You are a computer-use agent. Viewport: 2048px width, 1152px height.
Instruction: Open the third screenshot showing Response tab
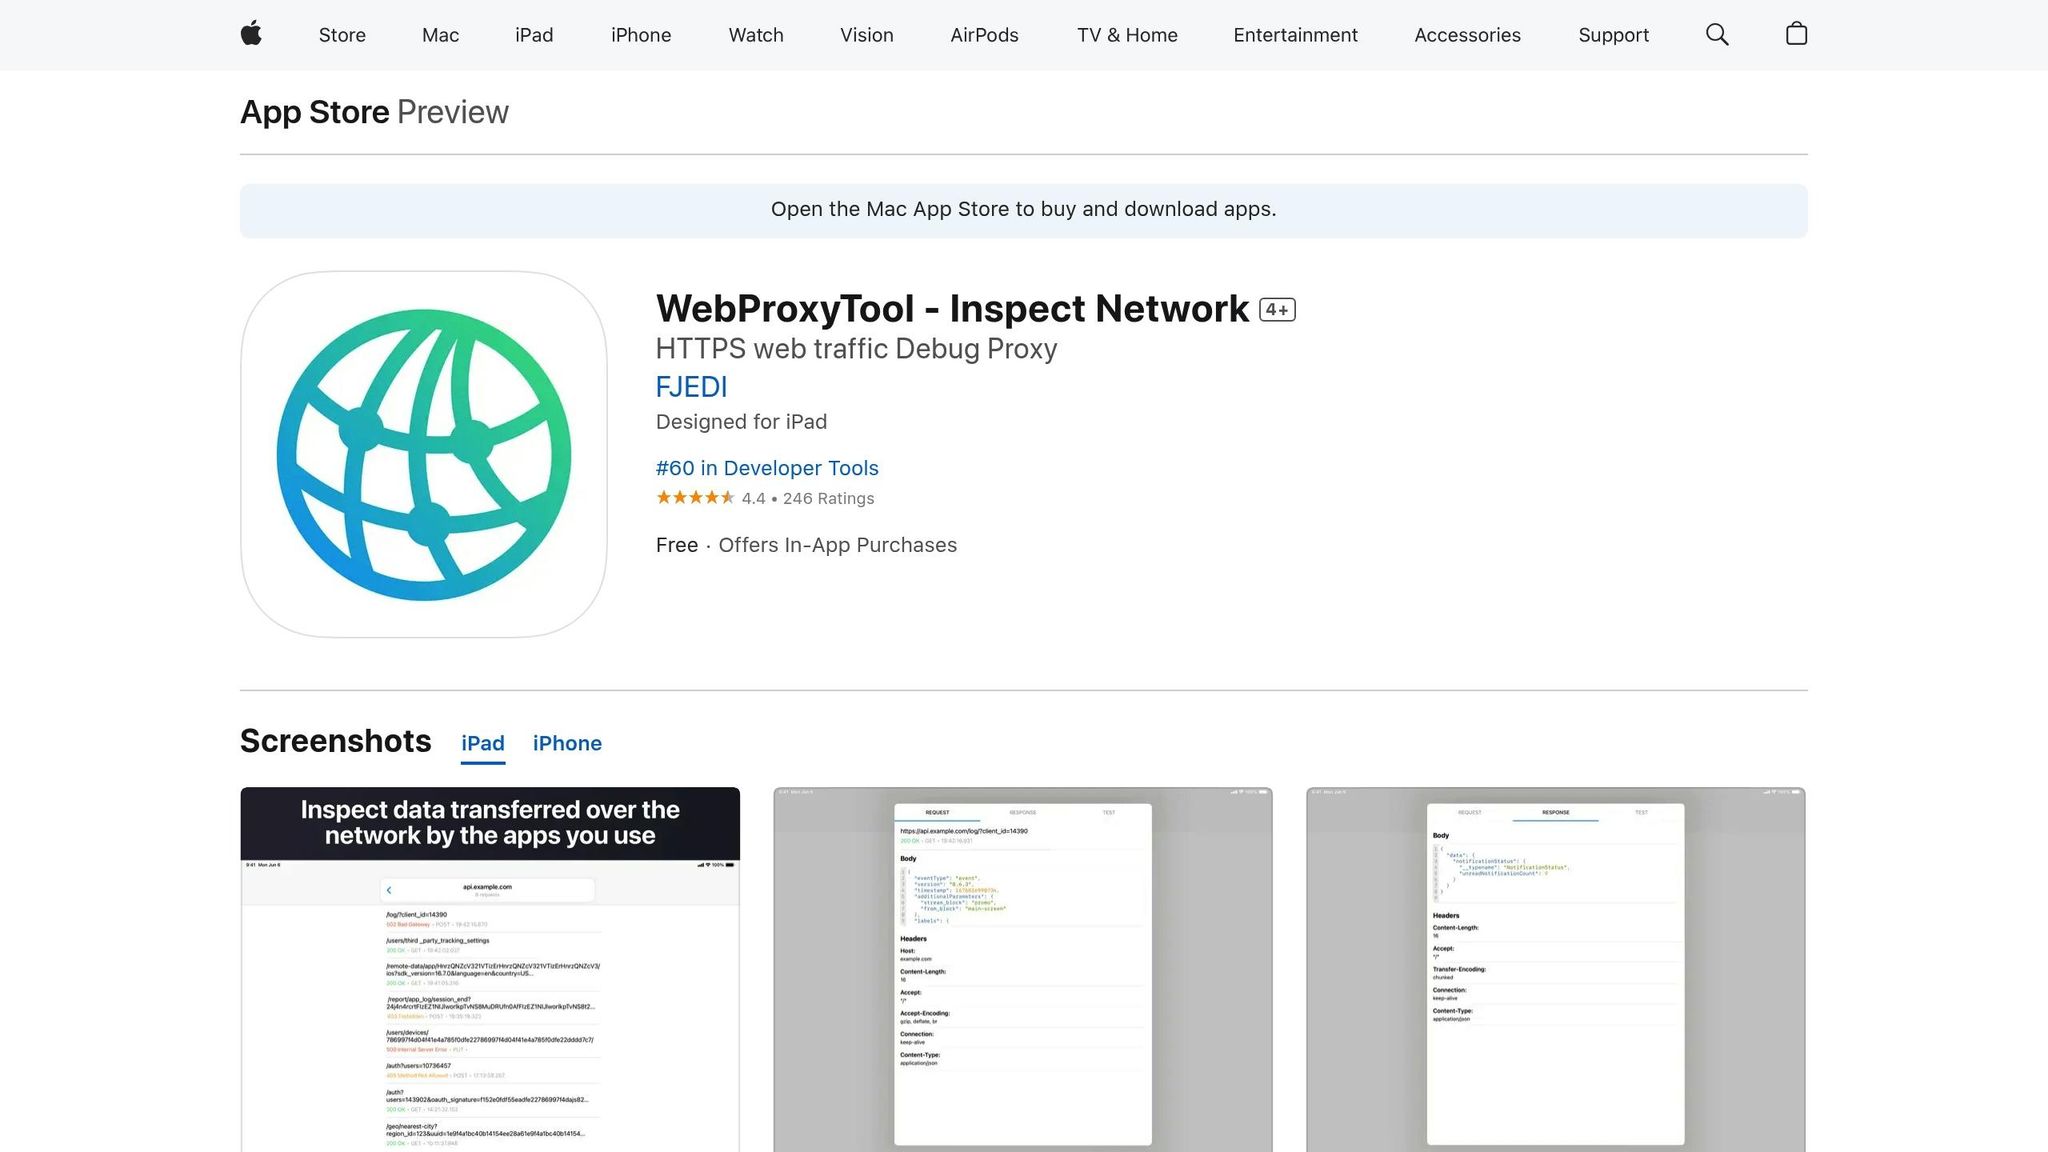pyautogui.click(x=1555, y=970)
